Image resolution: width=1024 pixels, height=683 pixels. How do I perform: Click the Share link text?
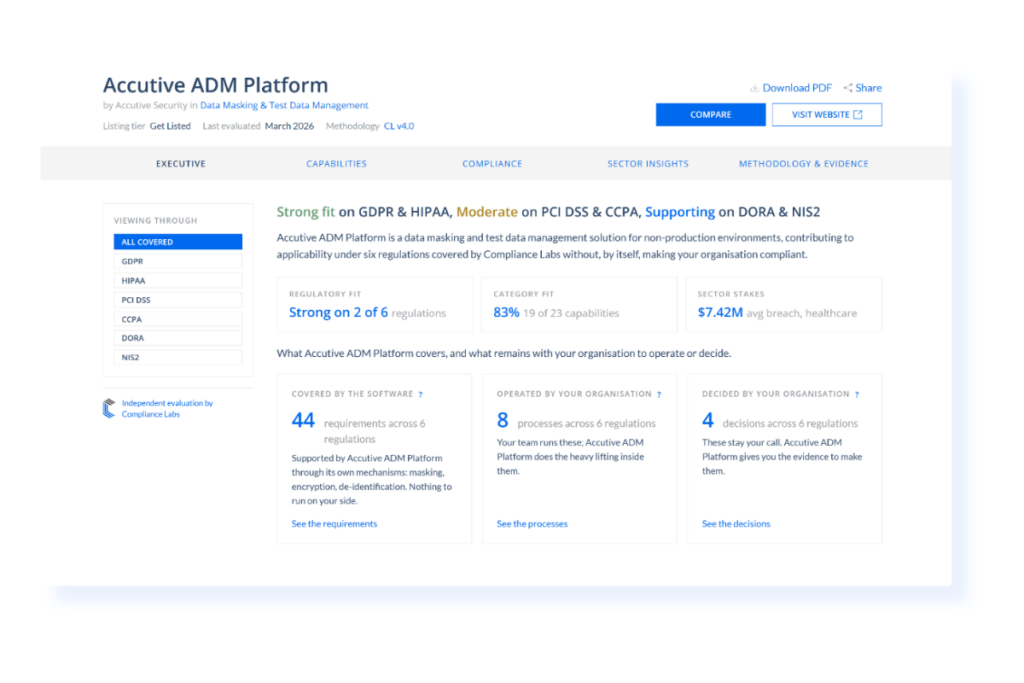869,88
